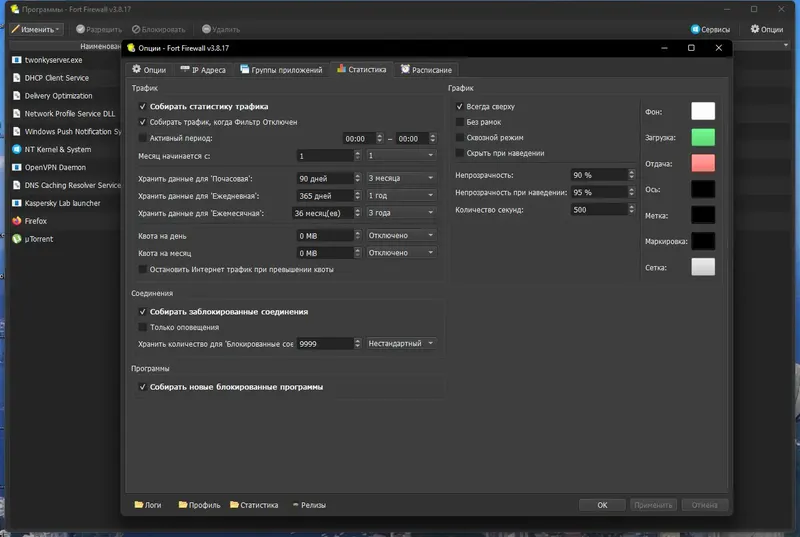Click the Delivery Optimization service icon

[16, 96]
